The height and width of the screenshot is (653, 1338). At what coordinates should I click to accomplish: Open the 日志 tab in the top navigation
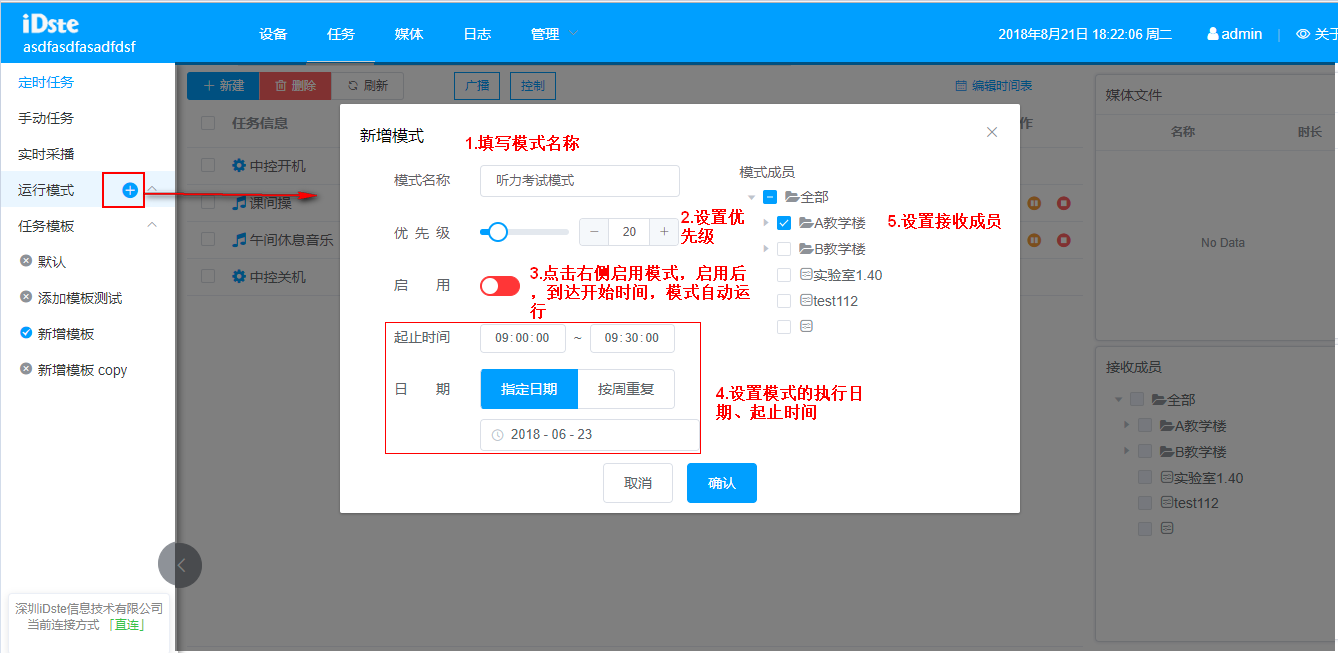[477, 34]
